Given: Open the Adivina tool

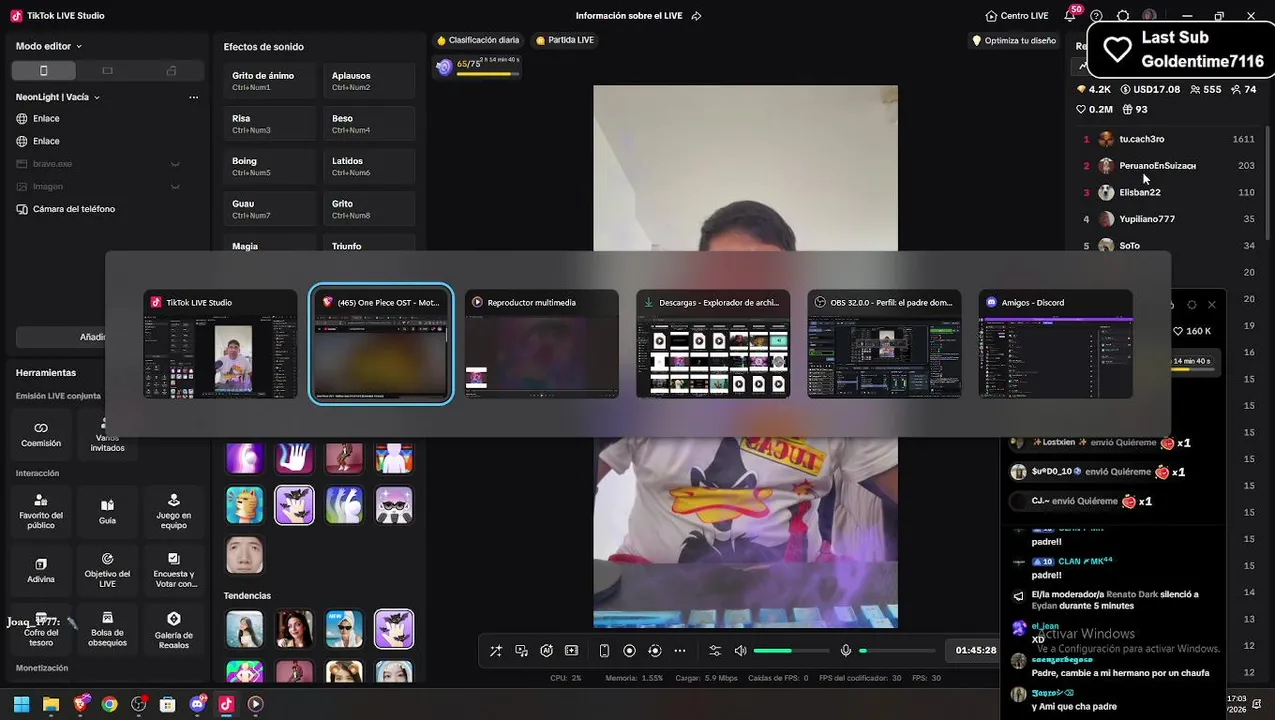Looking at the screenshot, I should (41, 570).
